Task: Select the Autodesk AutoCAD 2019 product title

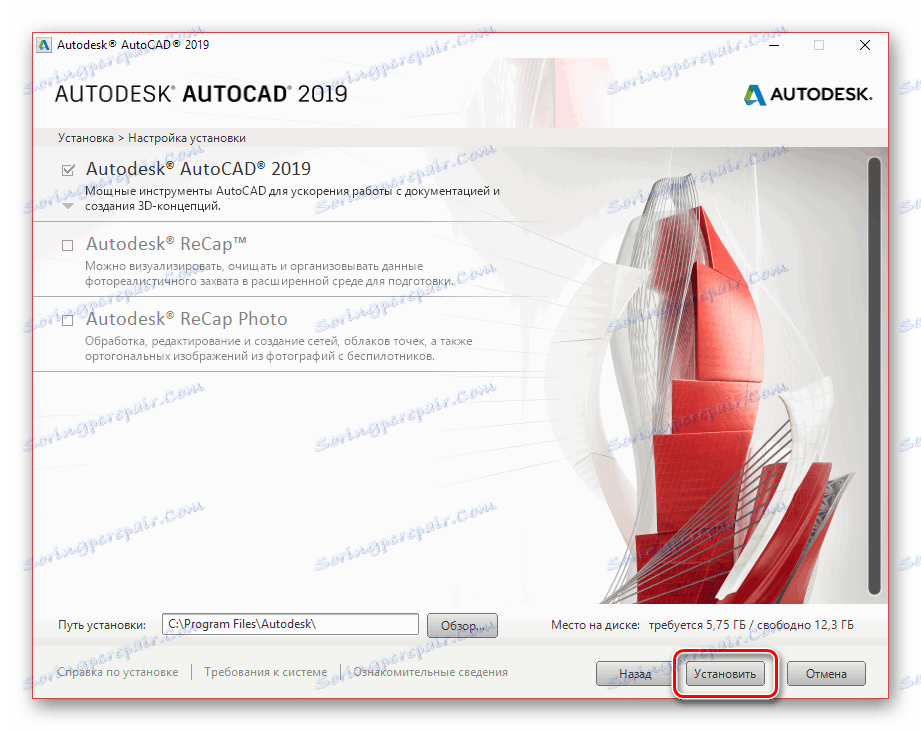Action: pos(199,169)
